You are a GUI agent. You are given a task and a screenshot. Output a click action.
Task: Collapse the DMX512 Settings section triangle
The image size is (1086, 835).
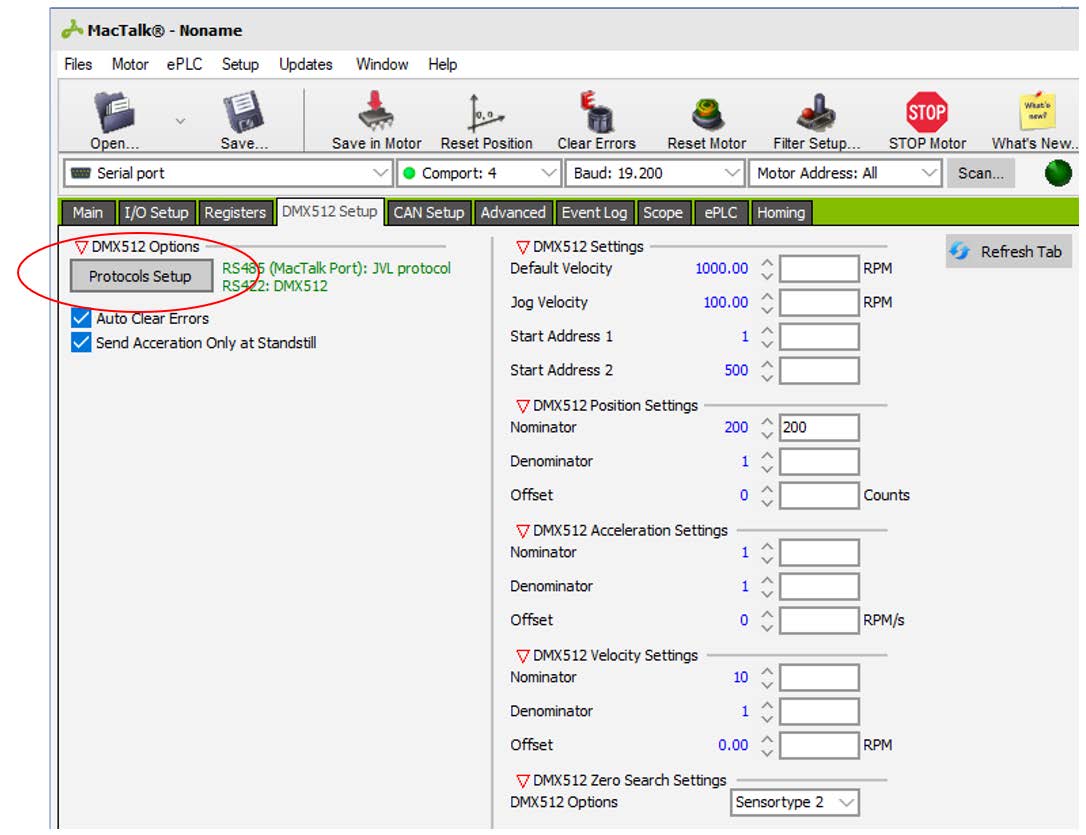click(523, 247)
